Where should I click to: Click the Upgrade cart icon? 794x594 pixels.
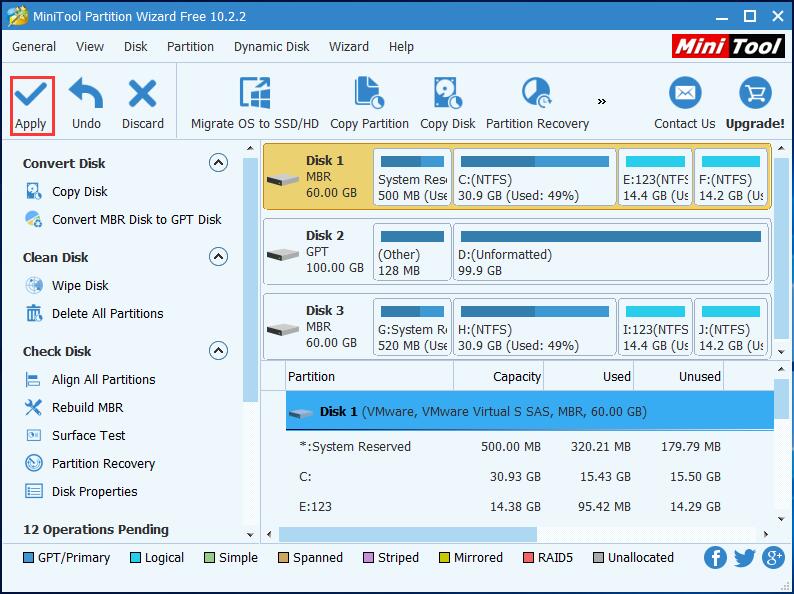pos(755,93)
